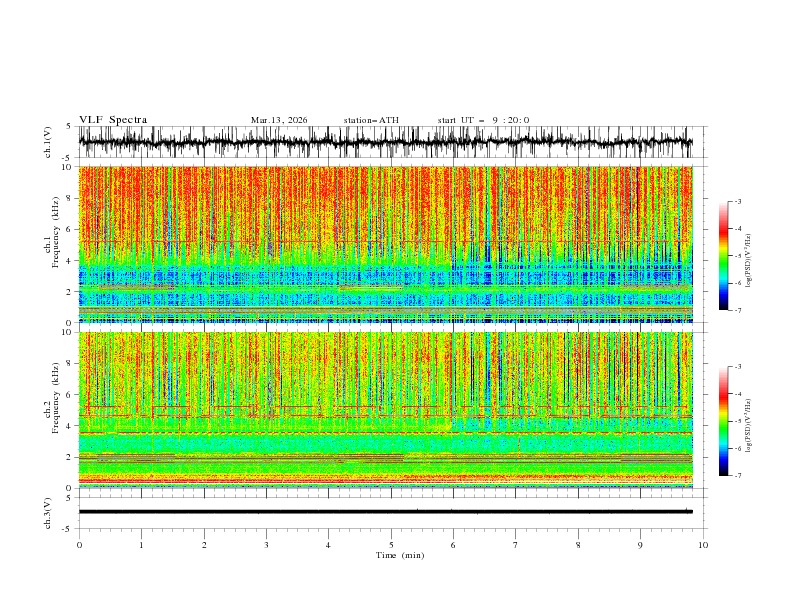Viewport: 792px width, 612px height.
Task: Click the "2" kHz tick on ch.1 spectrogram
Action: pyautogui.click(x=68, y=292)
